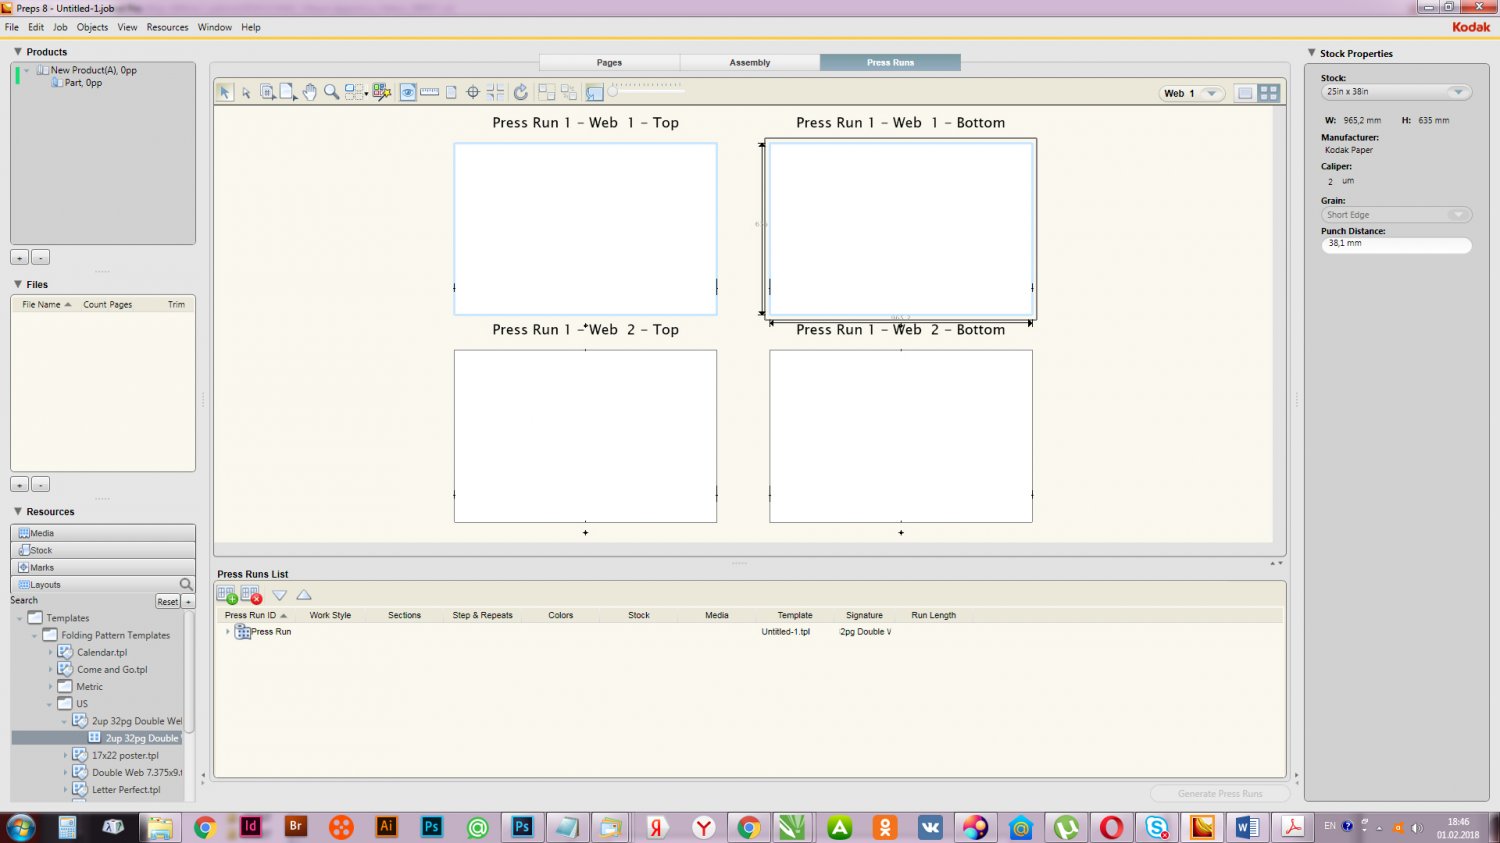
Task: Expand the Metric templates folder
Action: (51, 687)
